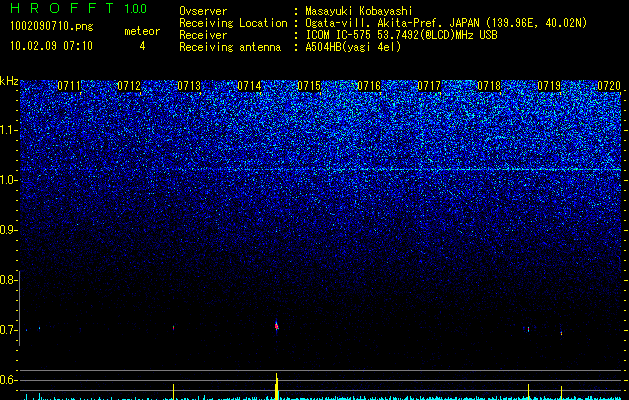Click the tallest yellow power spike
The height and width of the screenshot is (400, 629).
(x=276, y=386)
